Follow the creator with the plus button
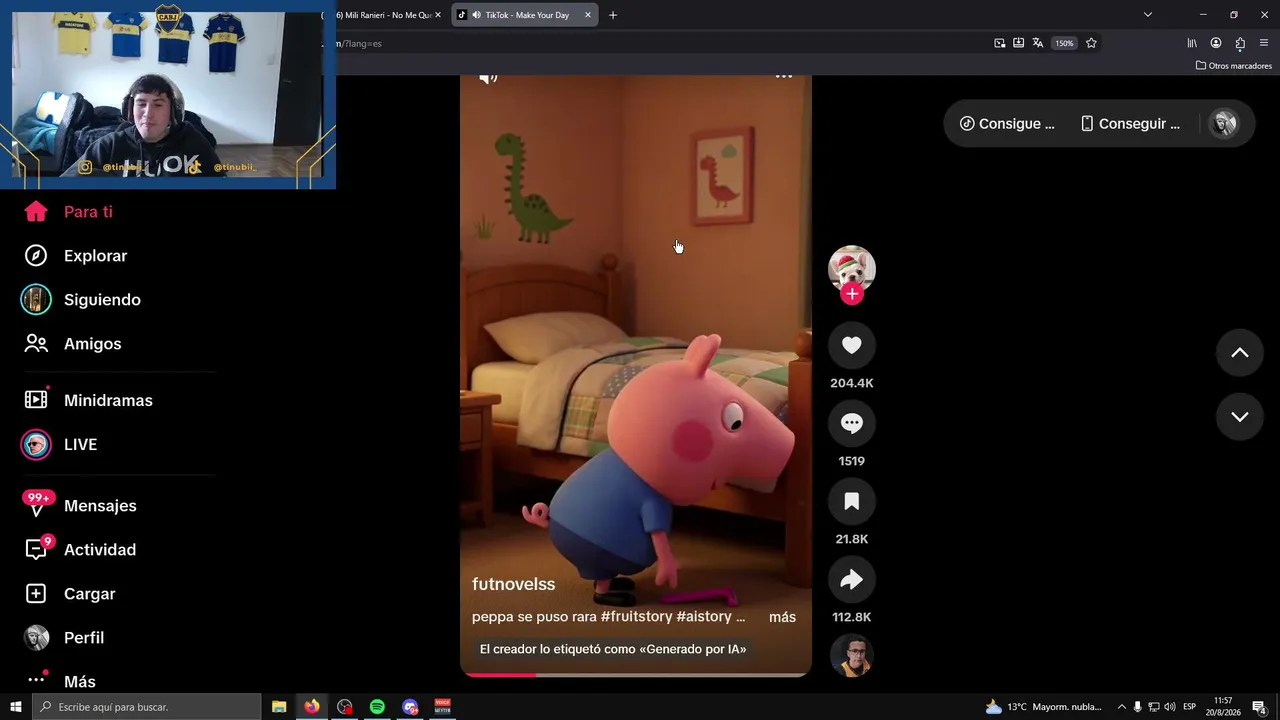Screen dimensions: 1280x720 [x=852, y=294]
